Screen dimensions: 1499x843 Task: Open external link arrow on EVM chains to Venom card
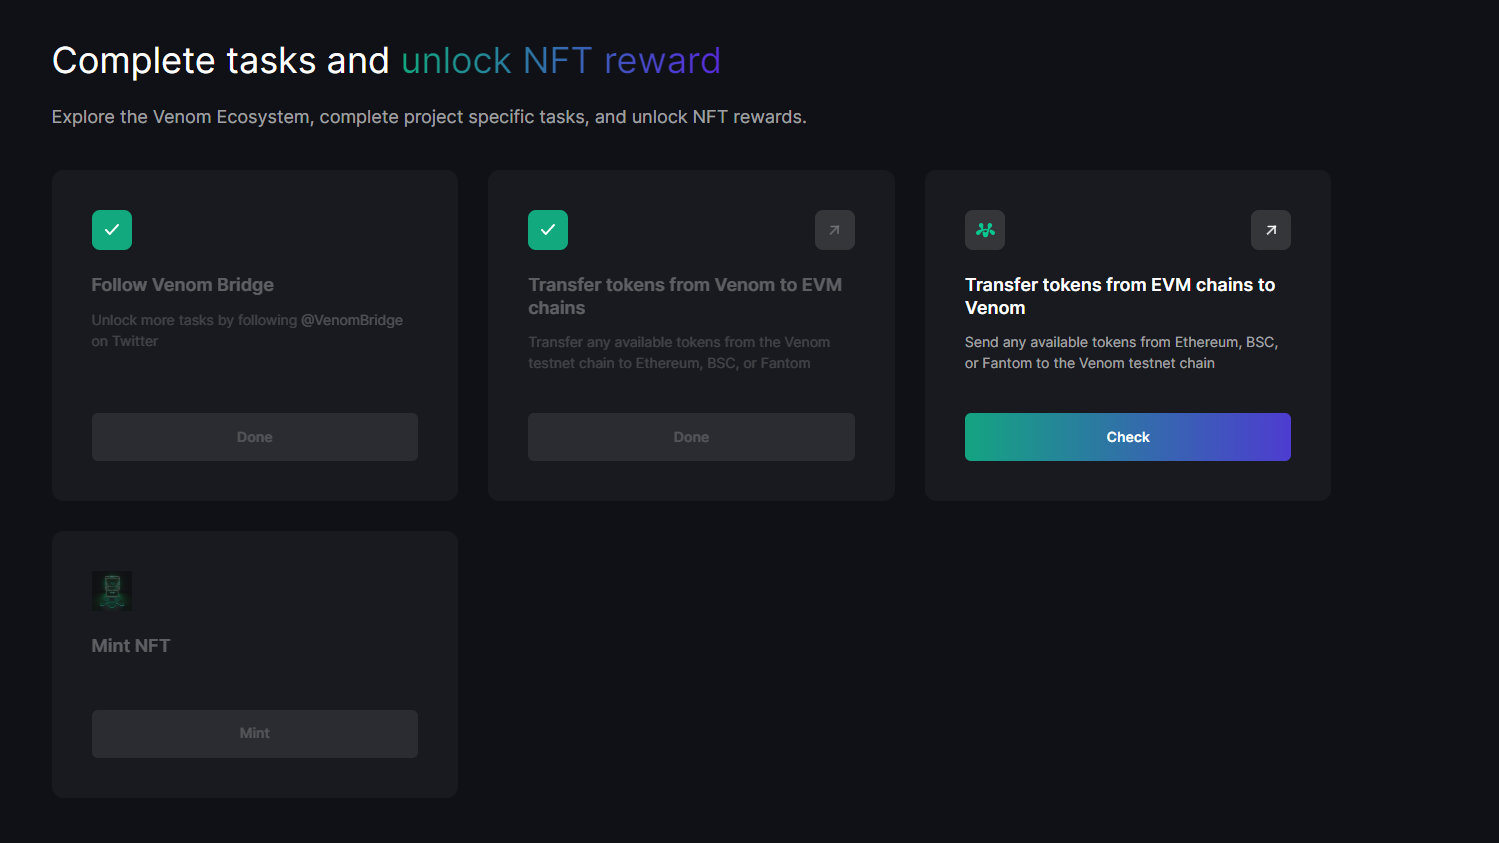tap(1271, 230)
